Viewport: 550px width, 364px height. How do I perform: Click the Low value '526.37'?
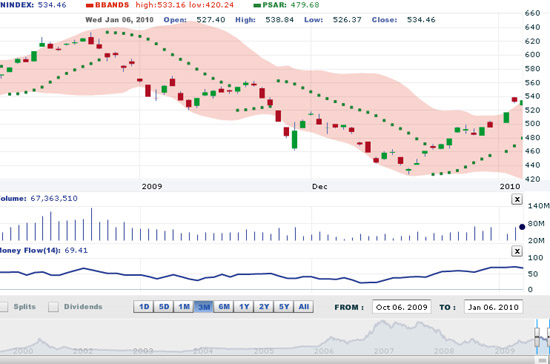pos(347,20)
